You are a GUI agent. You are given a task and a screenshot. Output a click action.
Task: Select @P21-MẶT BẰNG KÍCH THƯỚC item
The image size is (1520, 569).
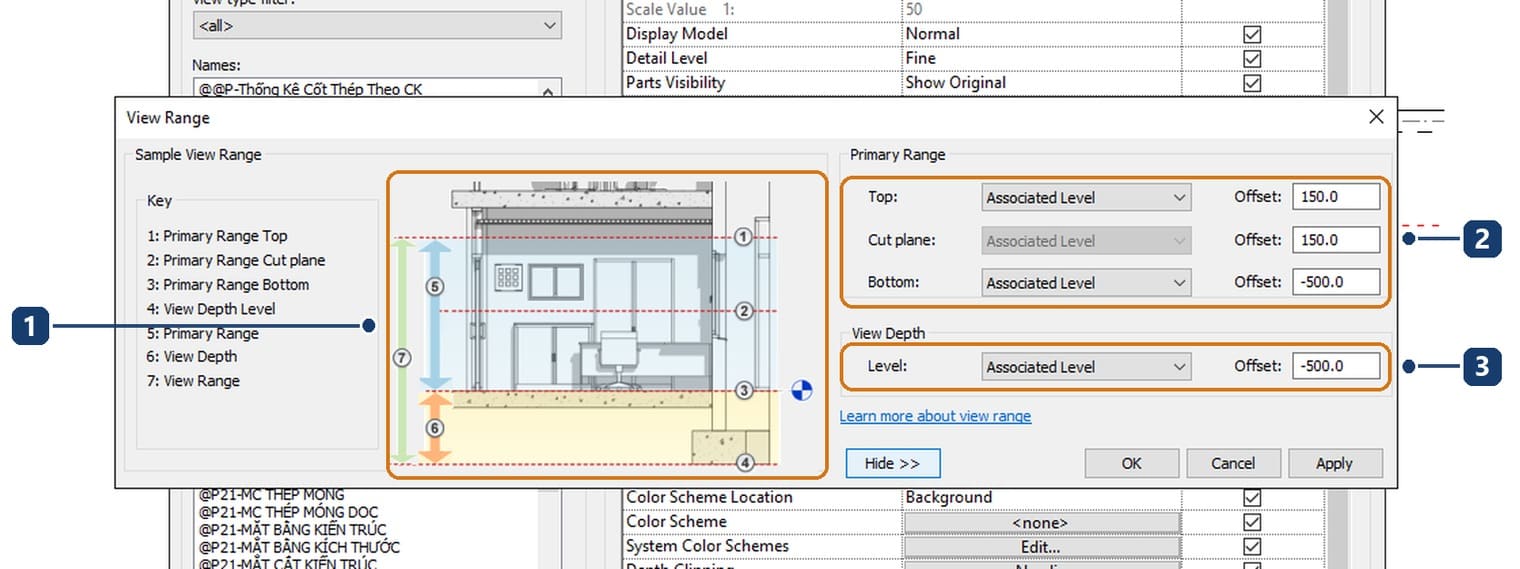point(299,548)
